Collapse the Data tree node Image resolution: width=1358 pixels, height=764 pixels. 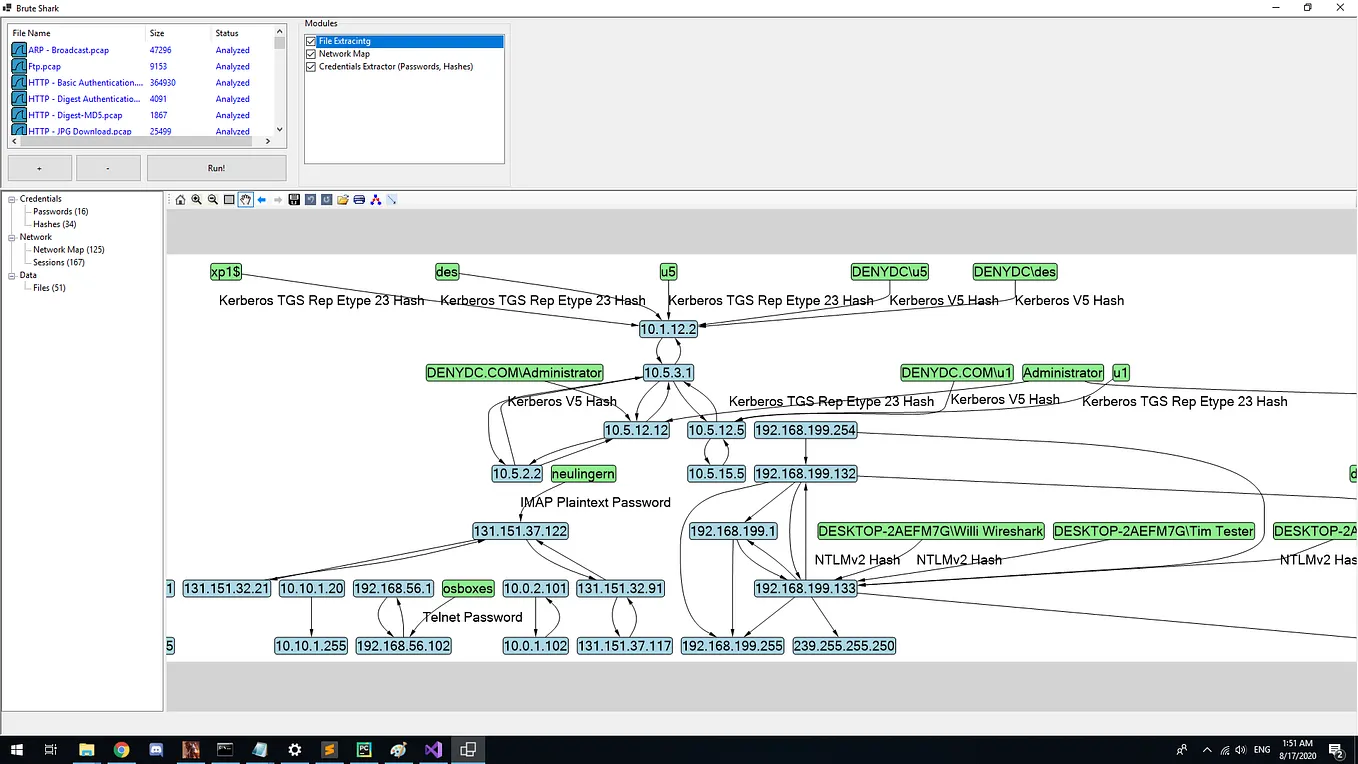coord(12,275)
